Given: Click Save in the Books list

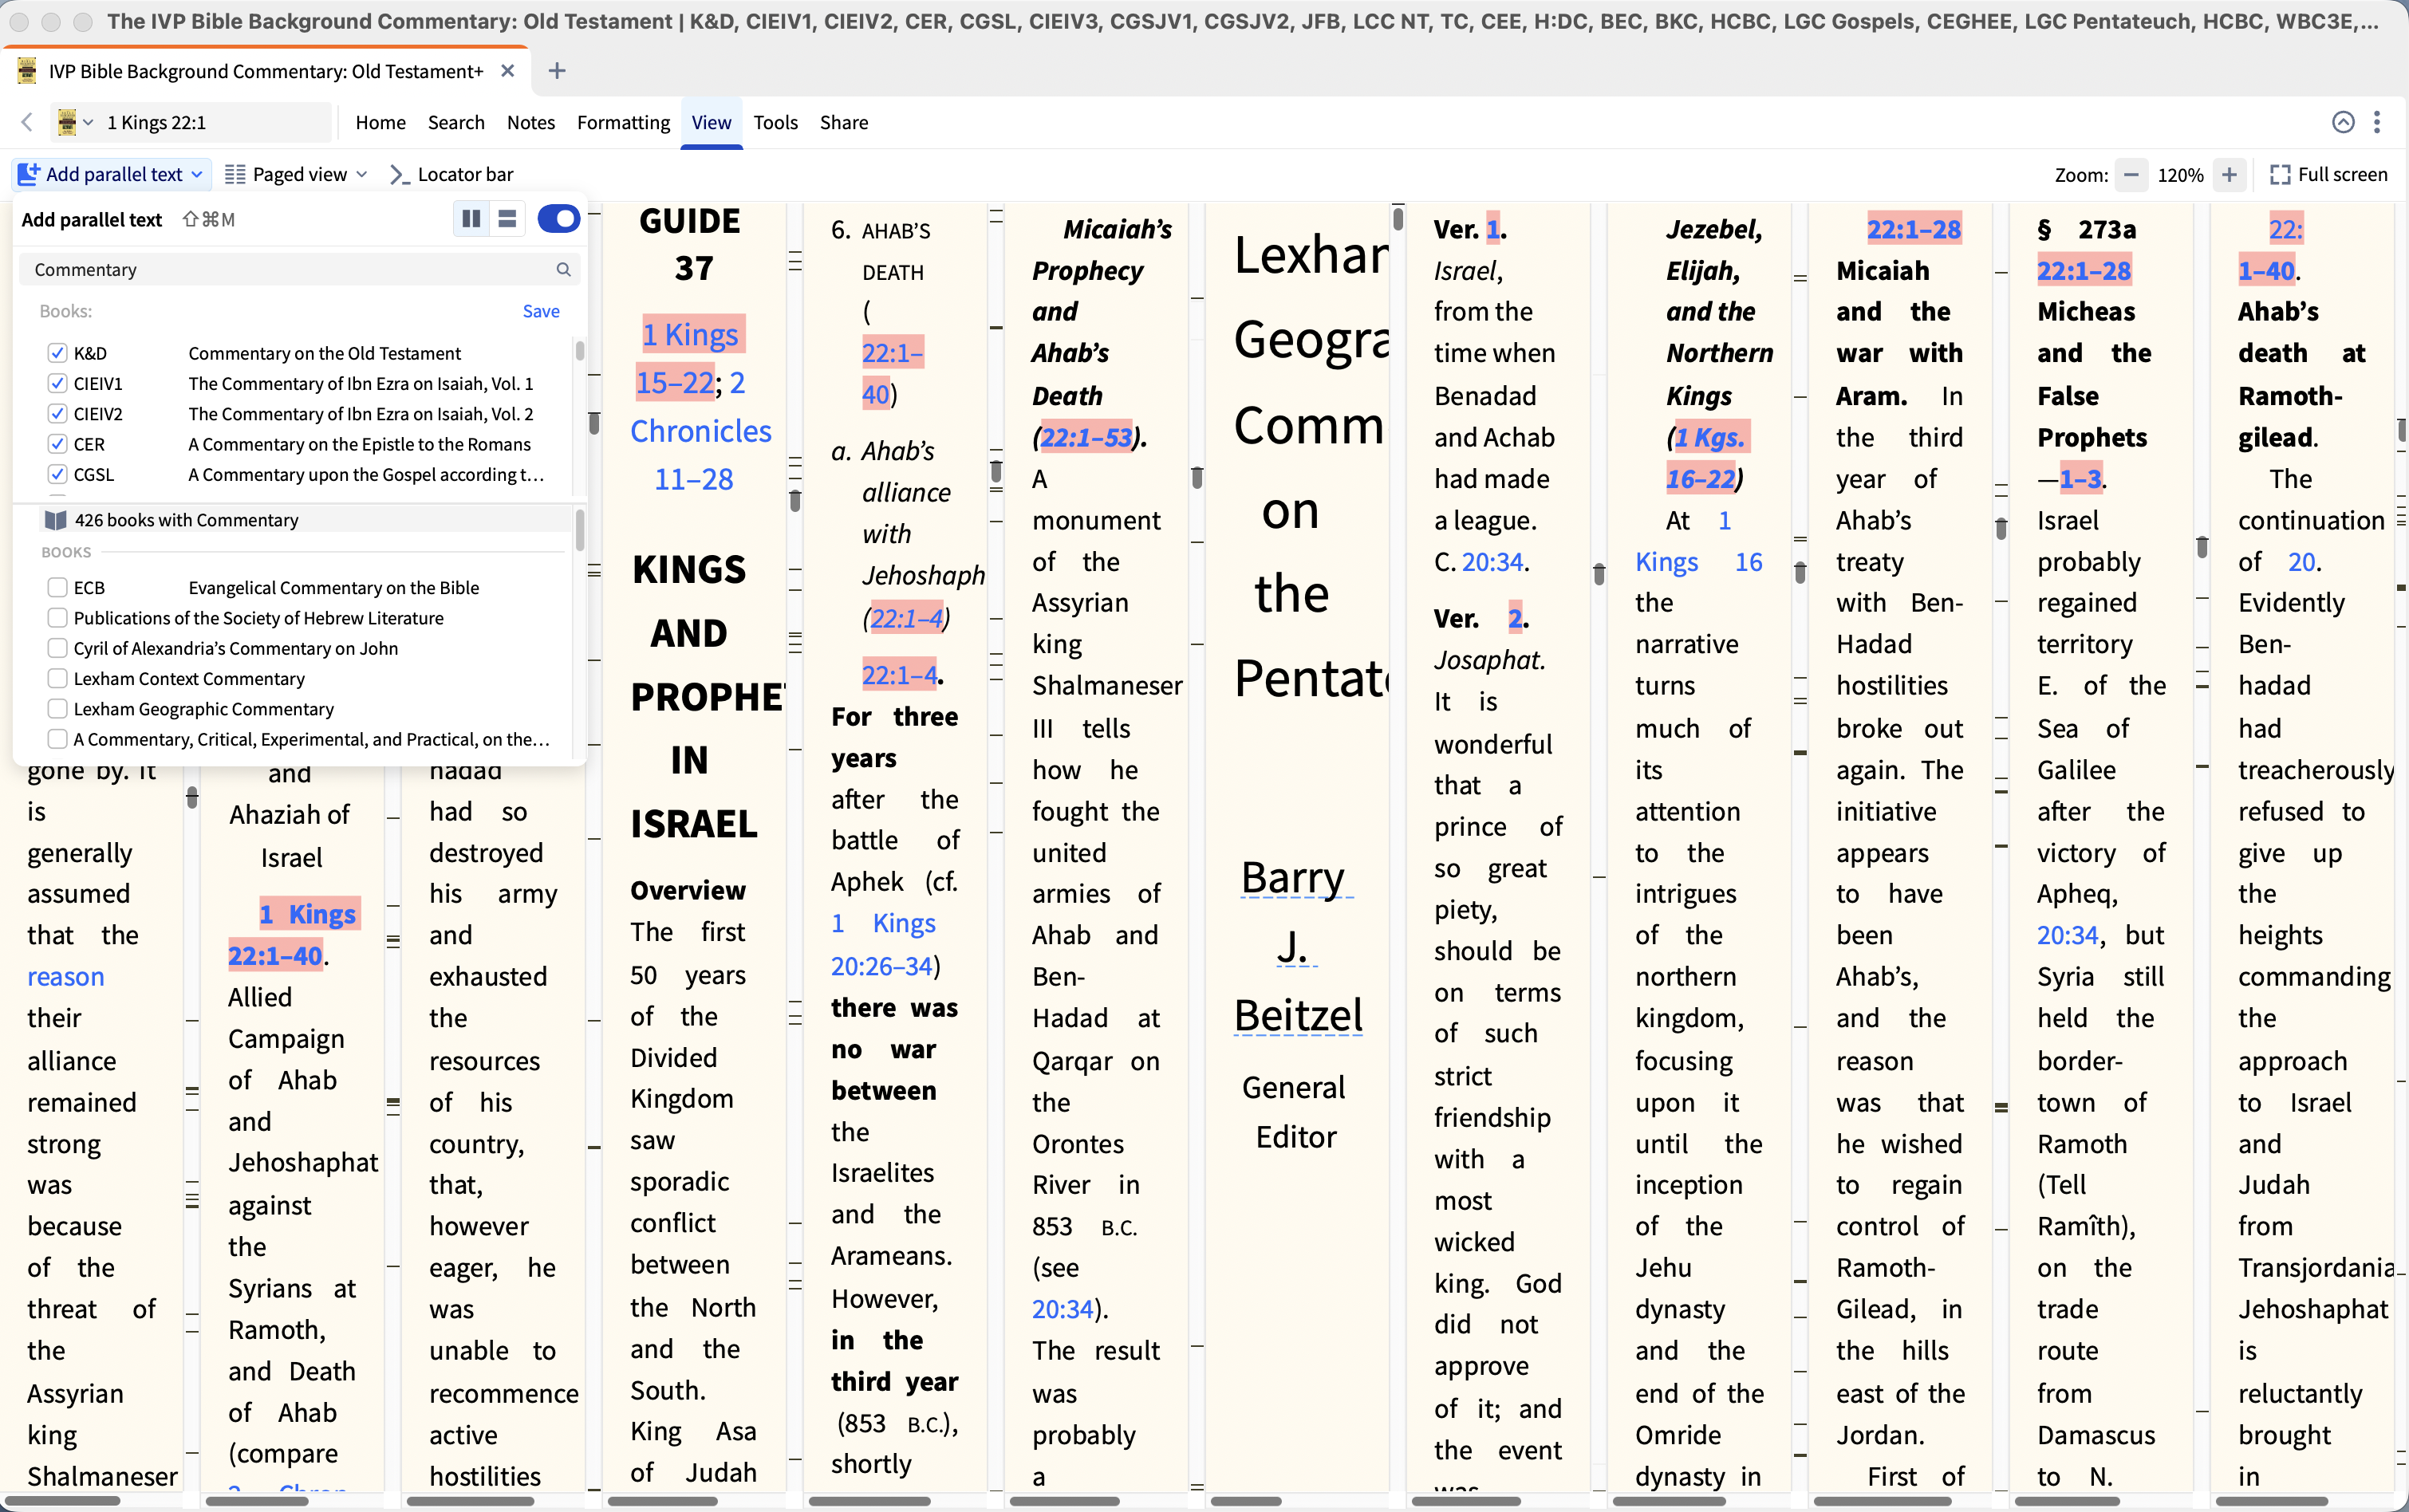Looking at the screenshot, I should click(x=541, y=311).
